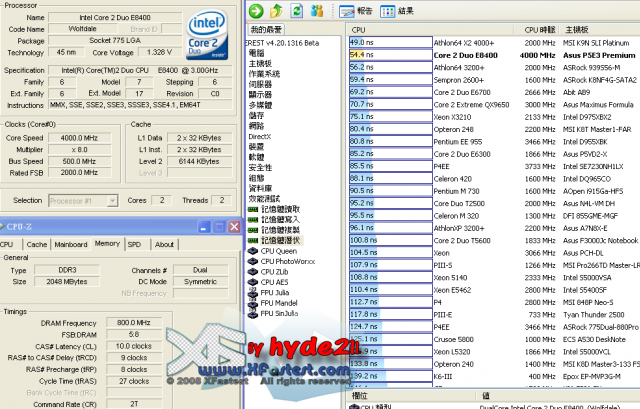Open the 作業系統 operating system tree node

[x=264, y=74]
